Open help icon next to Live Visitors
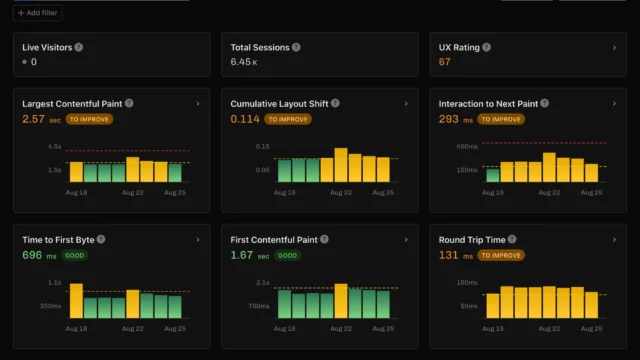 [x=79, y=47]
